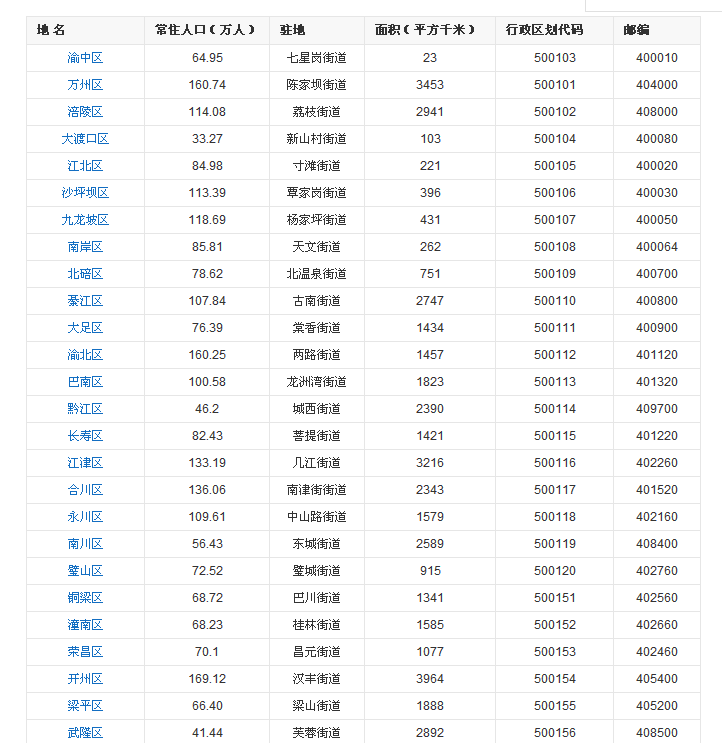Select the 龙洲湾街道 cell
This screenshot has height=743, width=722.
316,382
